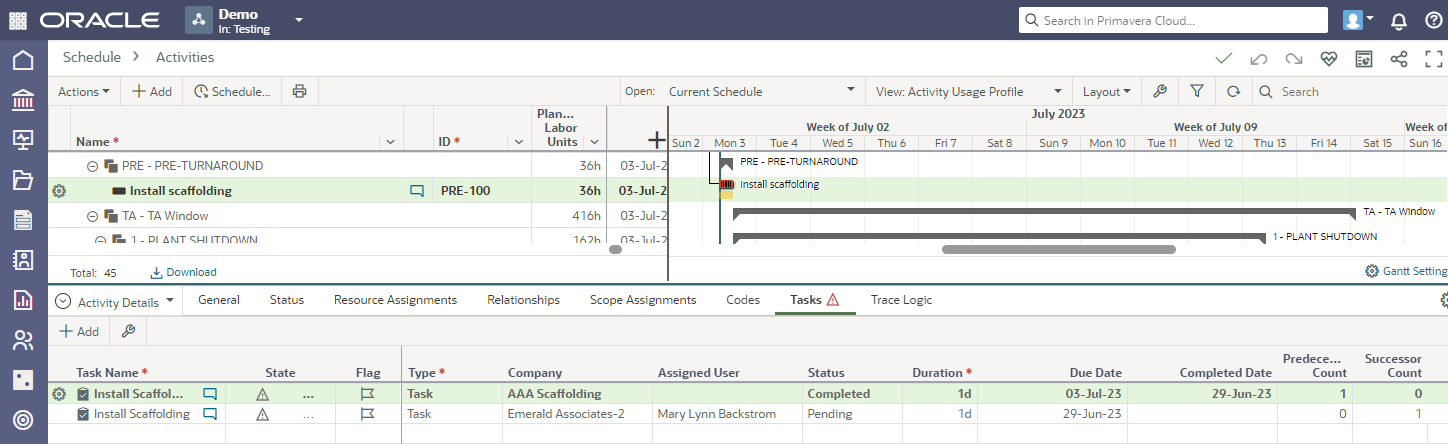
Task: Click the Gantt horizontal scrollbar
Action: click(1058, 249)
